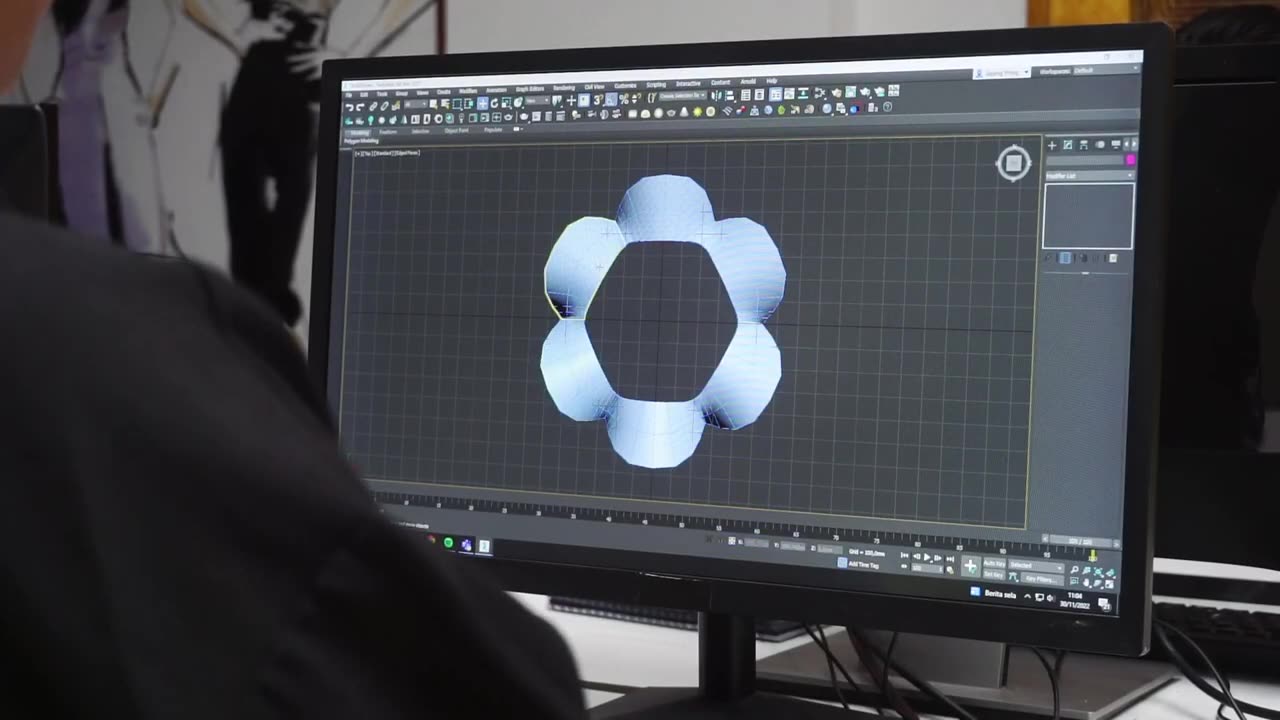This screenshot has height=720, width=1280.
Task: Toggle the Auto Key button
Action: [994, 563]
